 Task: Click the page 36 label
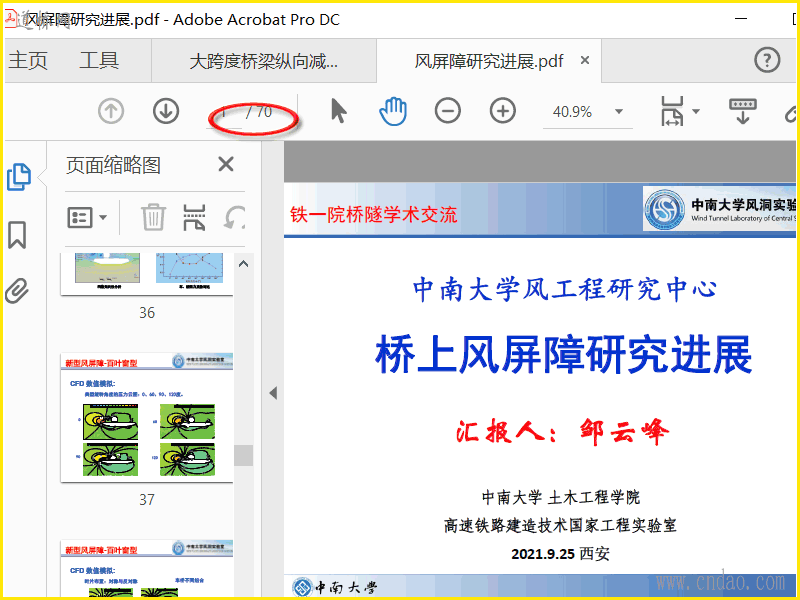pos(147,313)
